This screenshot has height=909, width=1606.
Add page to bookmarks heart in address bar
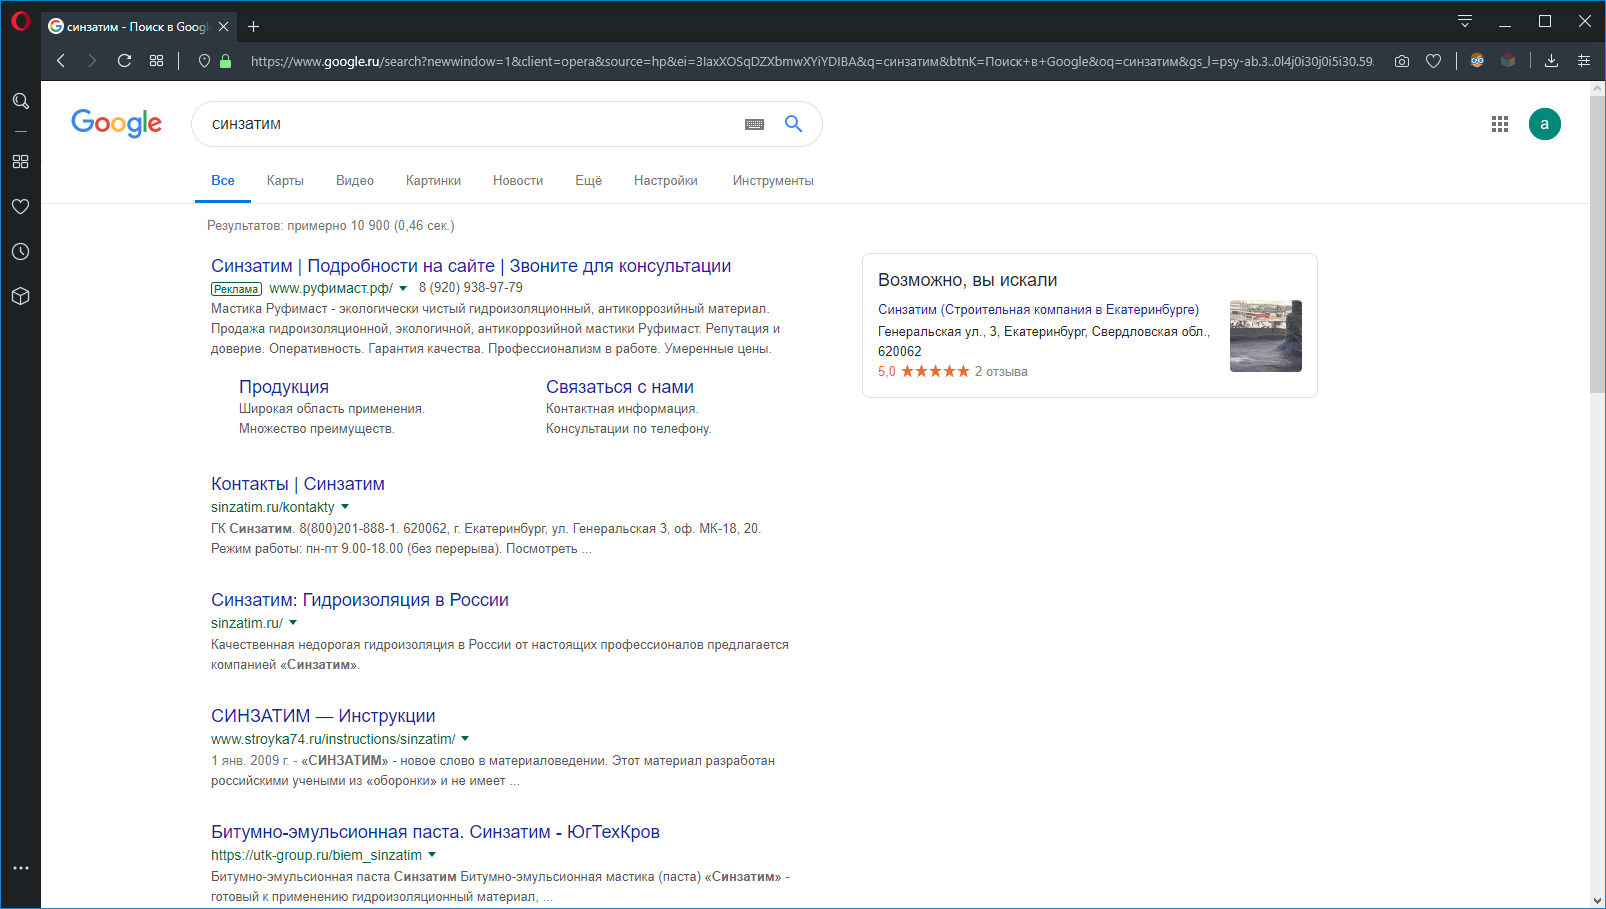[x=1433, y=61]
